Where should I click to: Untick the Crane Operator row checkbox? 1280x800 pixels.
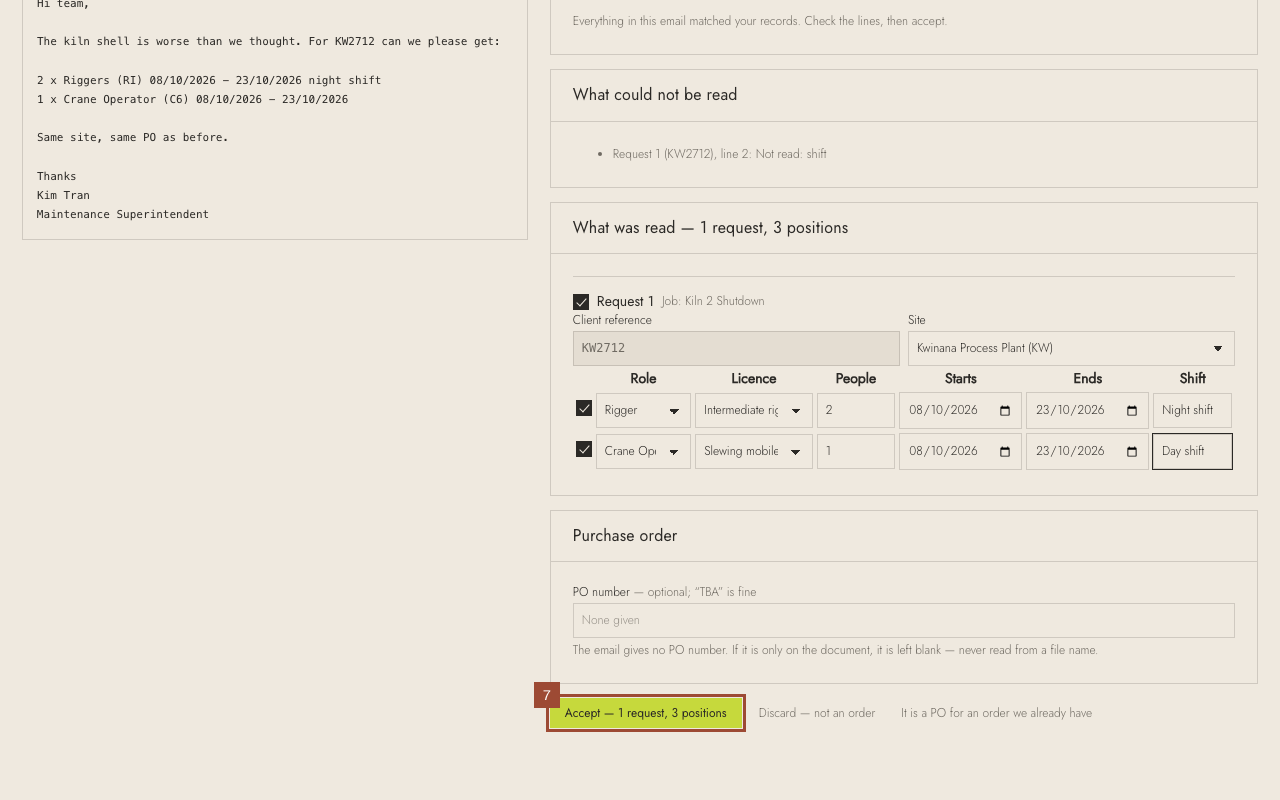[584, 450]
